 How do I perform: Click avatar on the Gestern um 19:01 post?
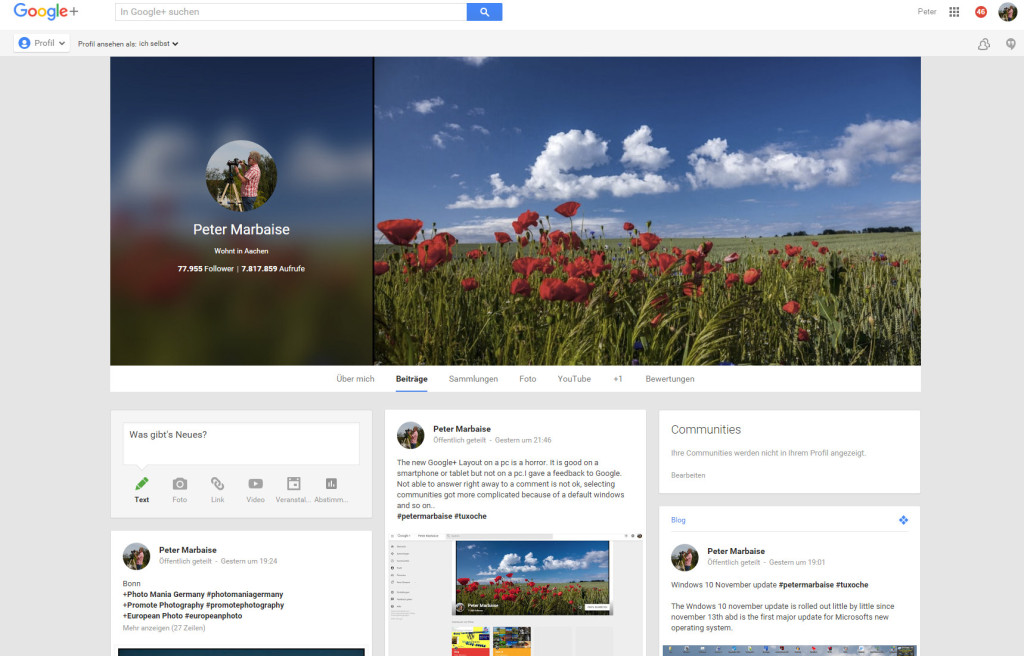point(685,557)
